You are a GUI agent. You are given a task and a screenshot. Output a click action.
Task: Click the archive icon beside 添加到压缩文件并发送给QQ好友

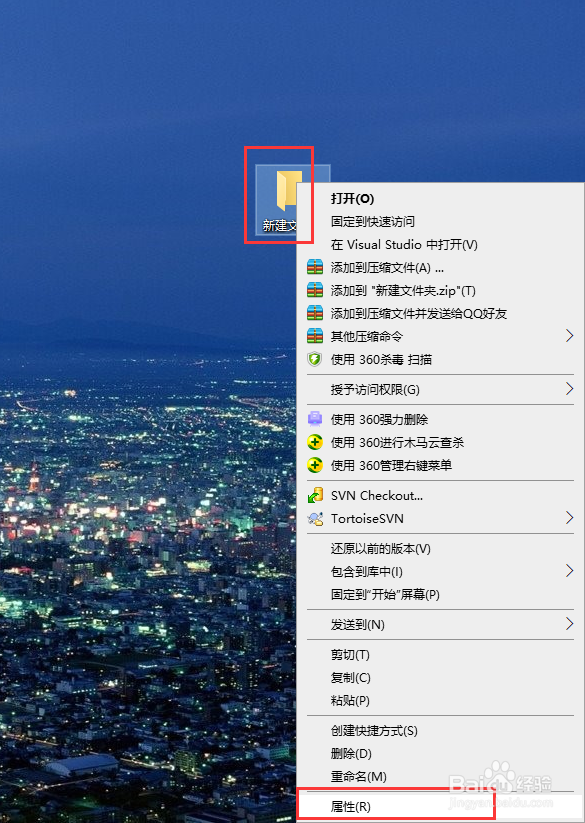pyautogui.click(x=315, y=313)
